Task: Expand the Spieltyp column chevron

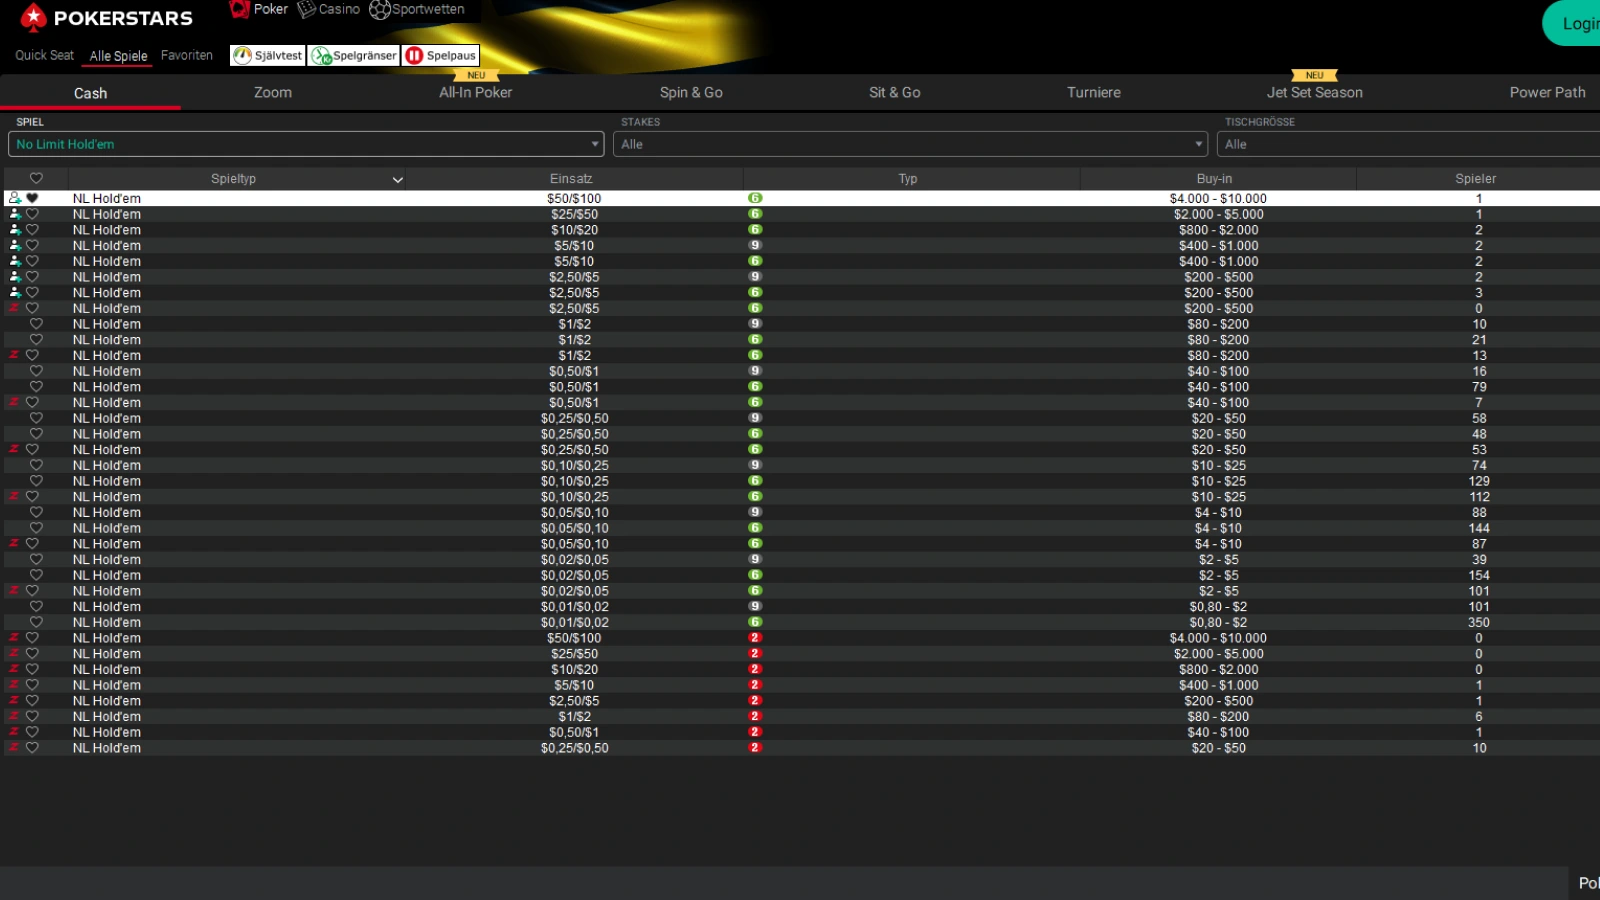Action: 397,180
